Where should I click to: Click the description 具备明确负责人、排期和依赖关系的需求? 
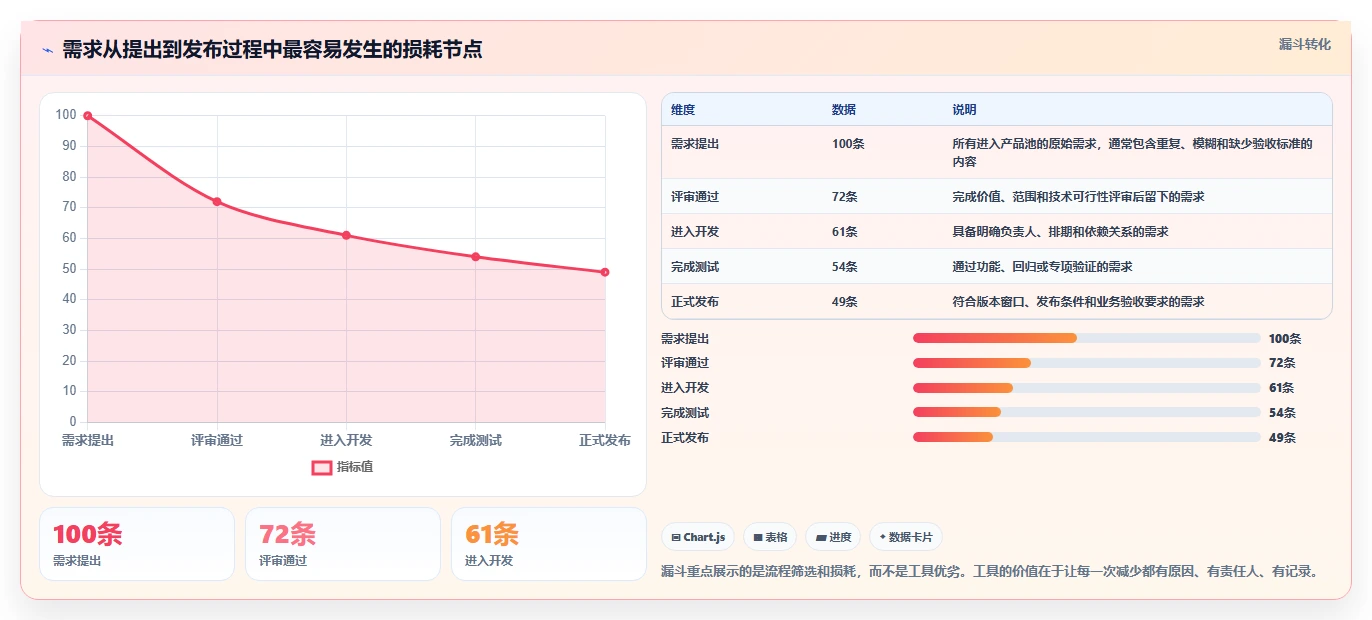click(x=1060, y=232)
